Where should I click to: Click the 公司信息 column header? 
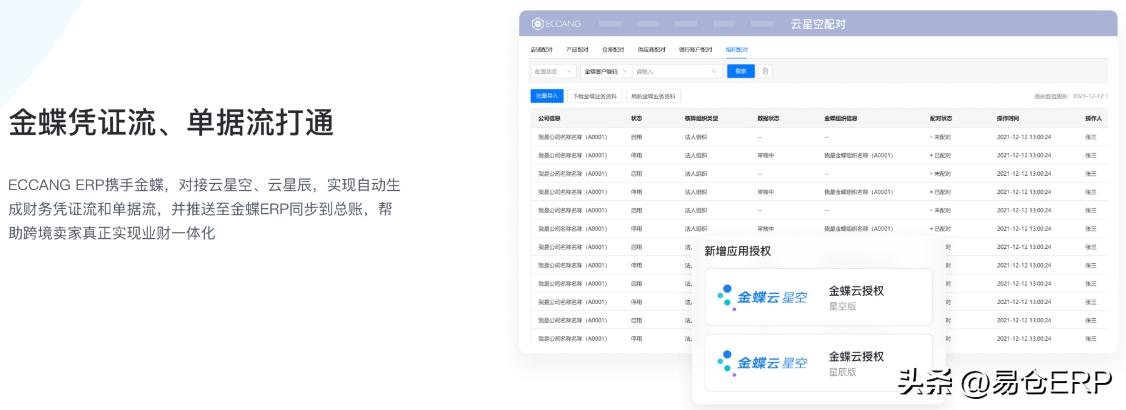coord(549,118)
